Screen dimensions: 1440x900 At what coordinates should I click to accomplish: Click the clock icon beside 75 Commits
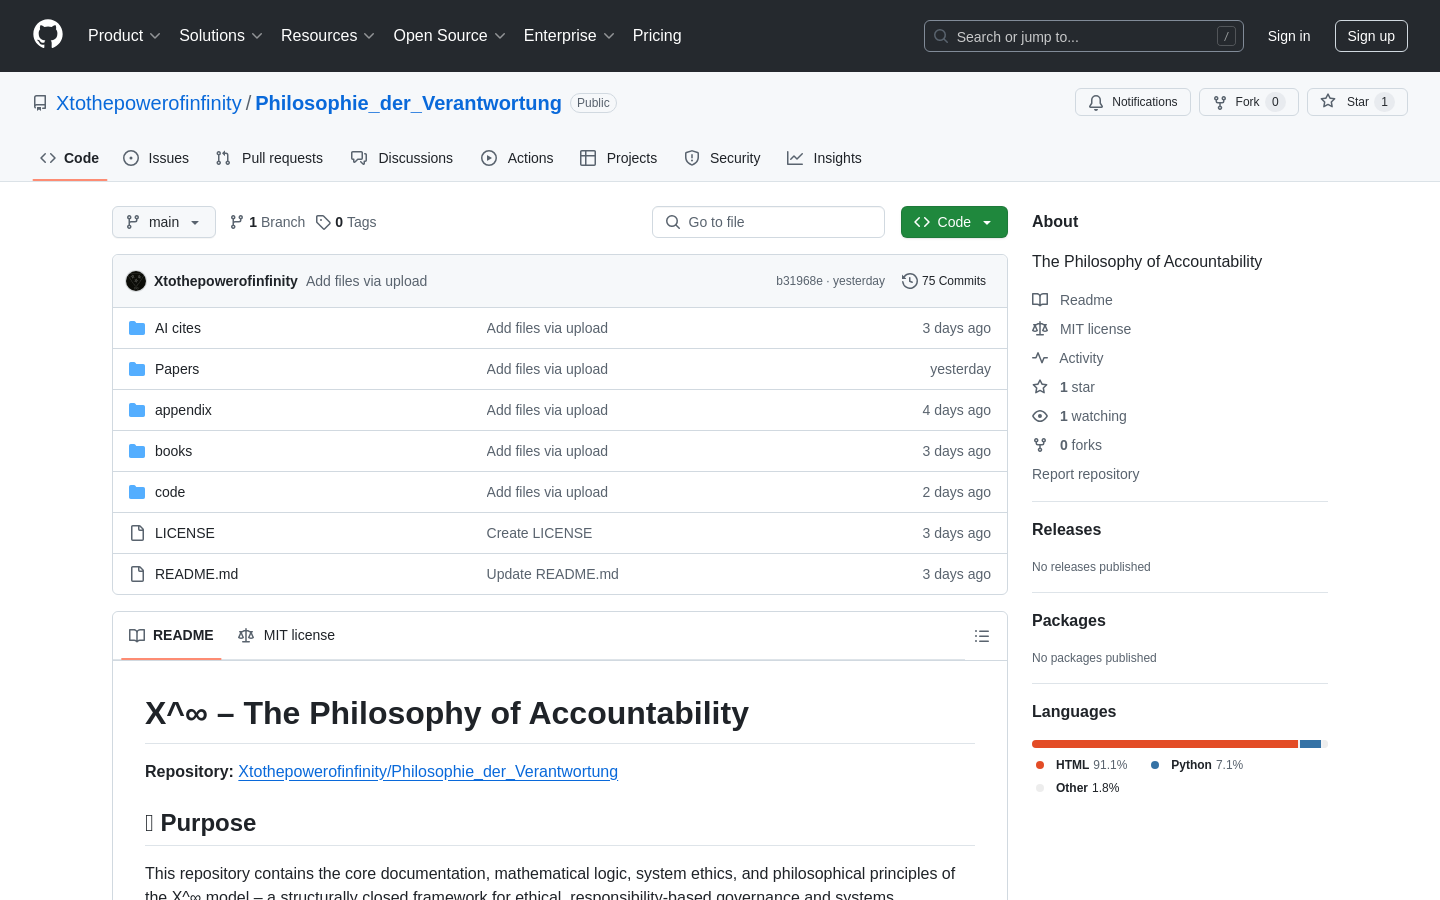(x=910, y=281)
